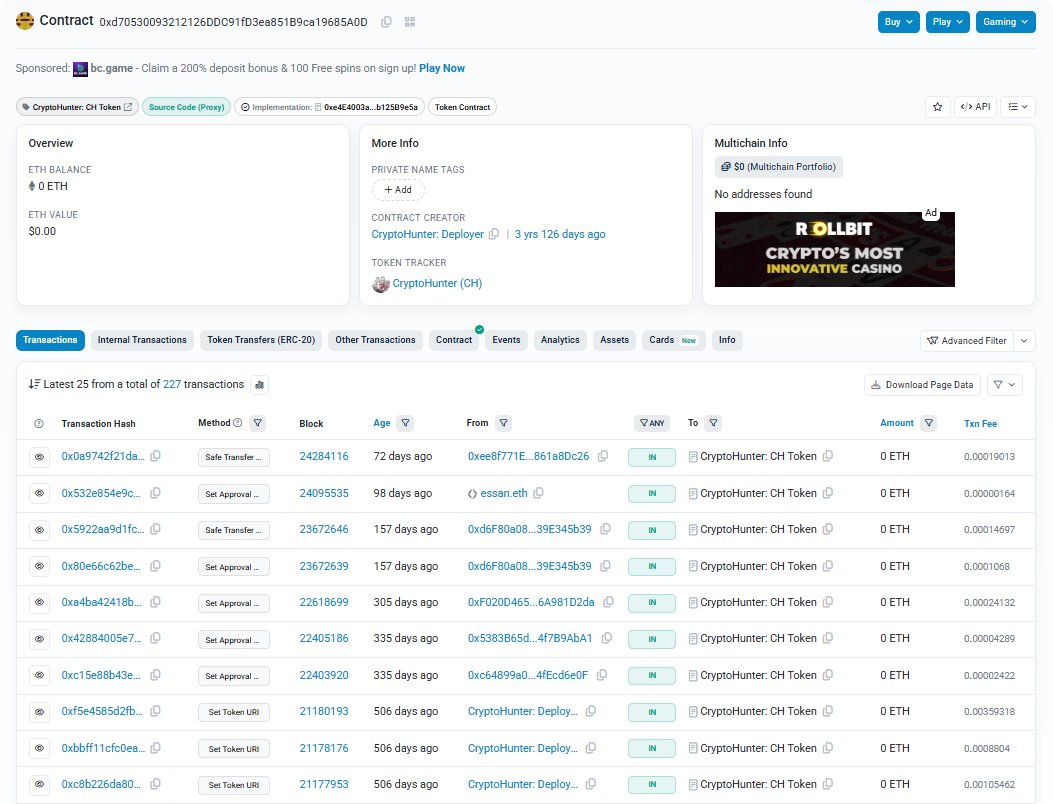The height and width of the screenshot is (804, 1053).
Task: Copy sender address 0xee8f771E...861a8Dc26
Action: (x=603, y=456)
